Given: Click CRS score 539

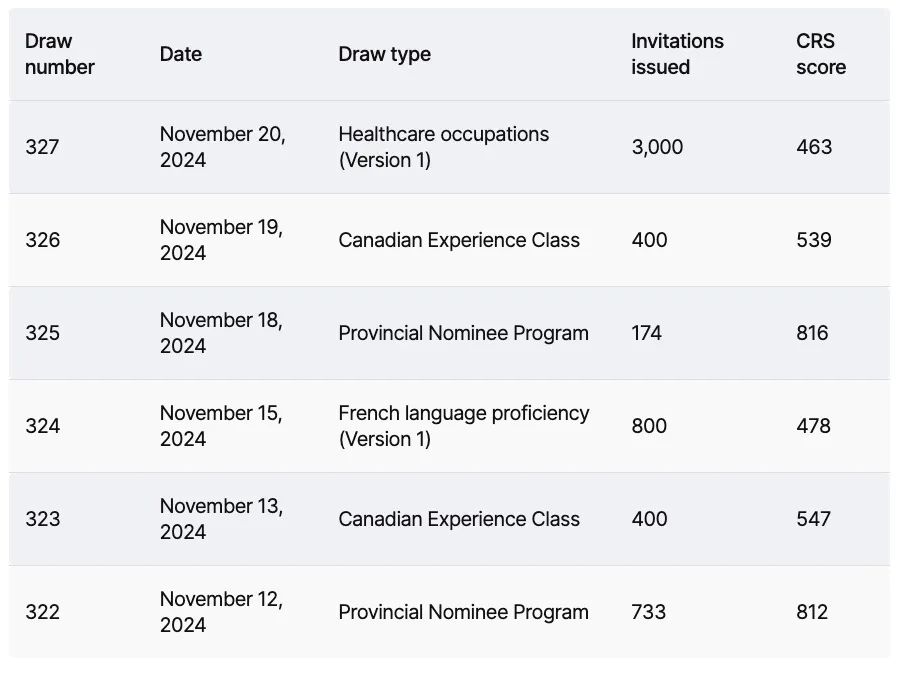Looking at the screenshot, I should [814, 240].
